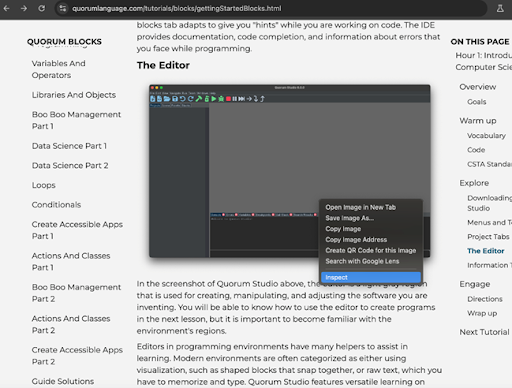512x388 pixels.
Task: Jump to Goals section
Action: click(x=477, y=102)
